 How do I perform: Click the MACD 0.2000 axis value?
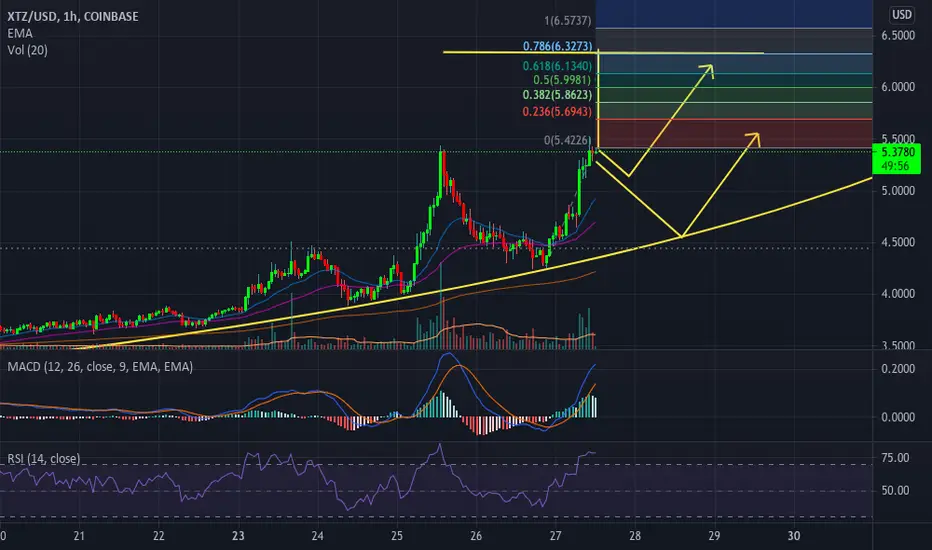(898, 369)
